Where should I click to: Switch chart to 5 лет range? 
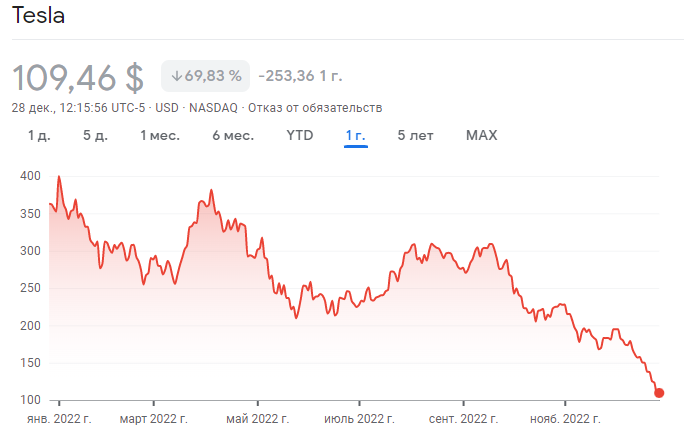415,136
